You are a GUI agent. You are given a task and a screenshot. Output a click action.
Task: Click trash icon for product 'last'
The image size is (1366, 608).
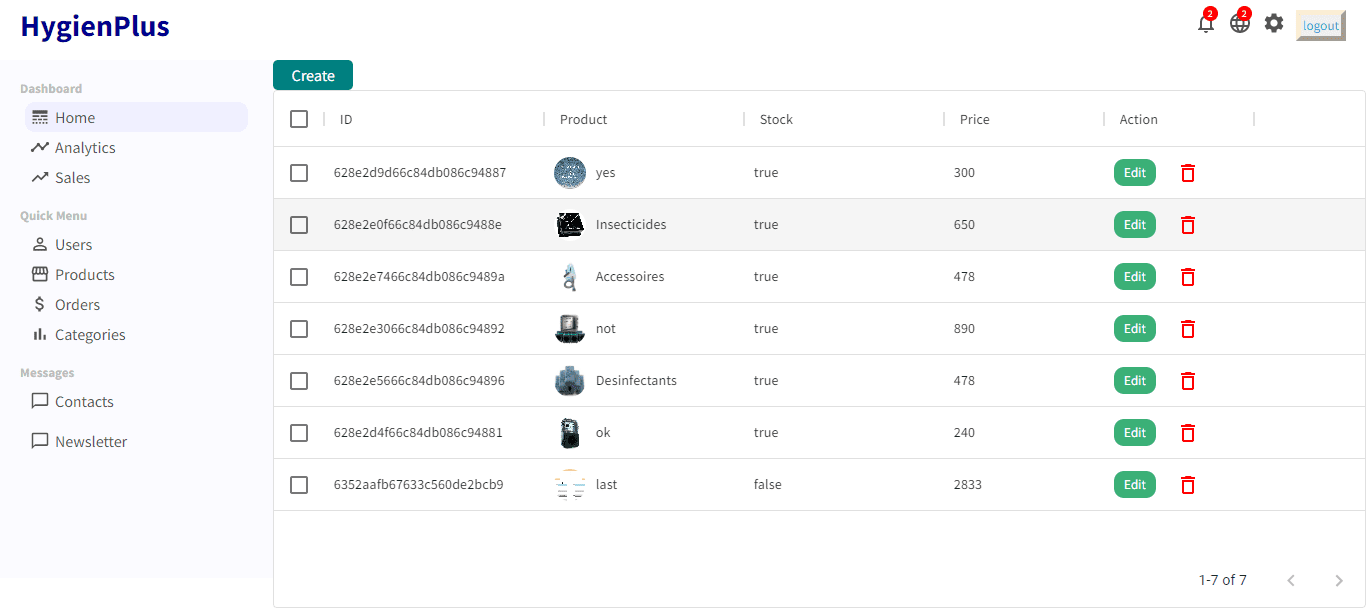[1188, 485]
